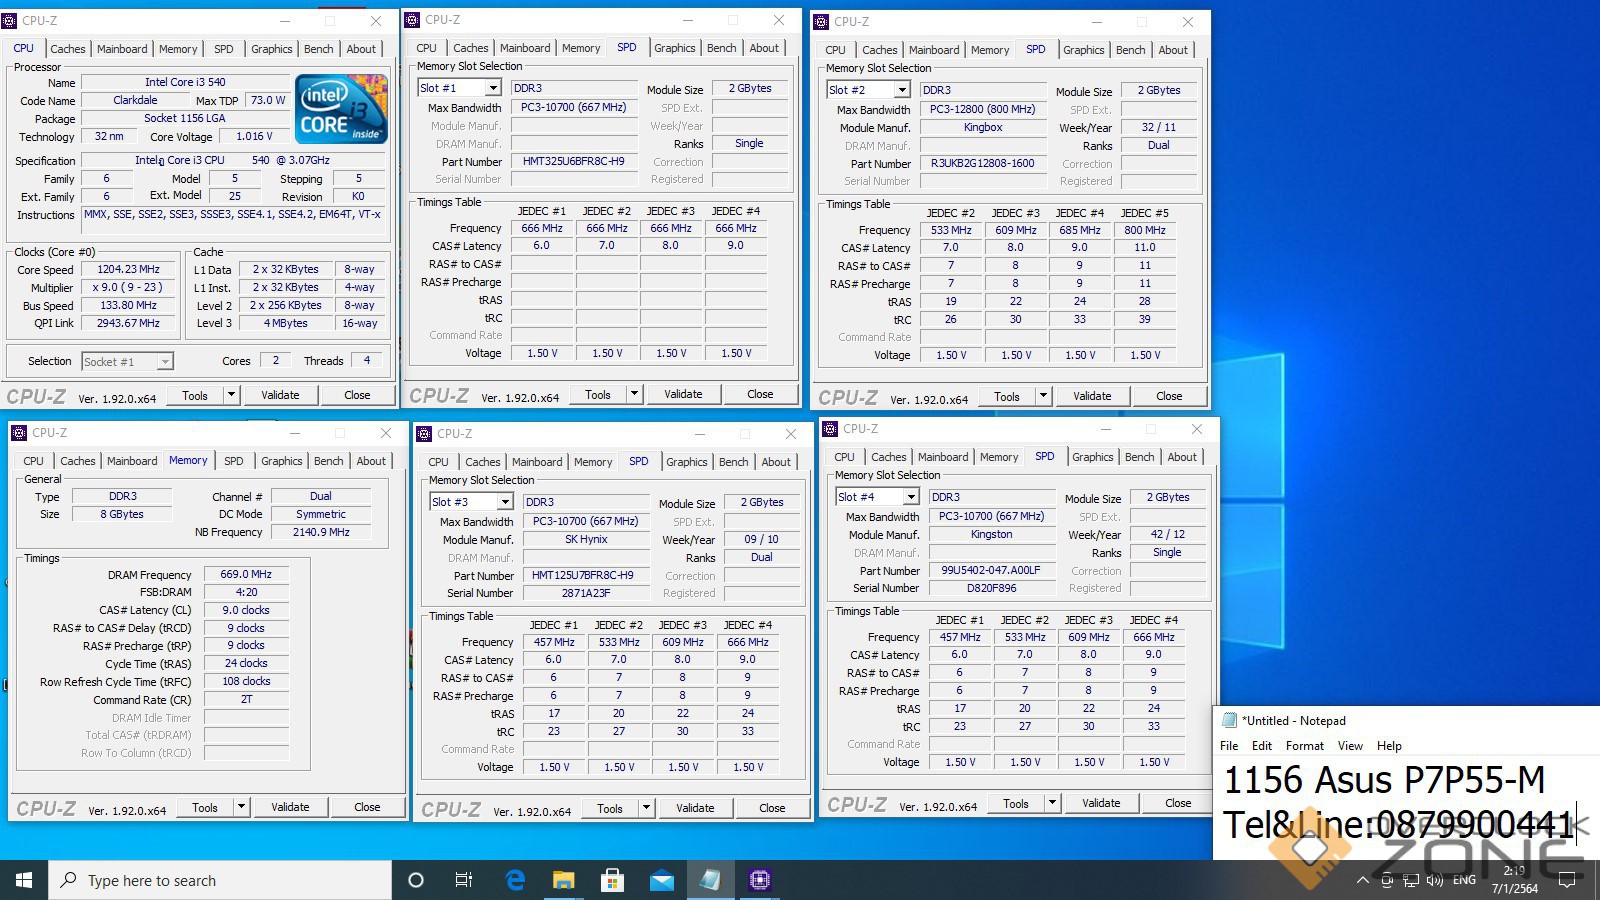Viewport: 1600px width, 900px height.
Task: Click the Cortana circle icon on taskbar
Action: pos(416,880)
